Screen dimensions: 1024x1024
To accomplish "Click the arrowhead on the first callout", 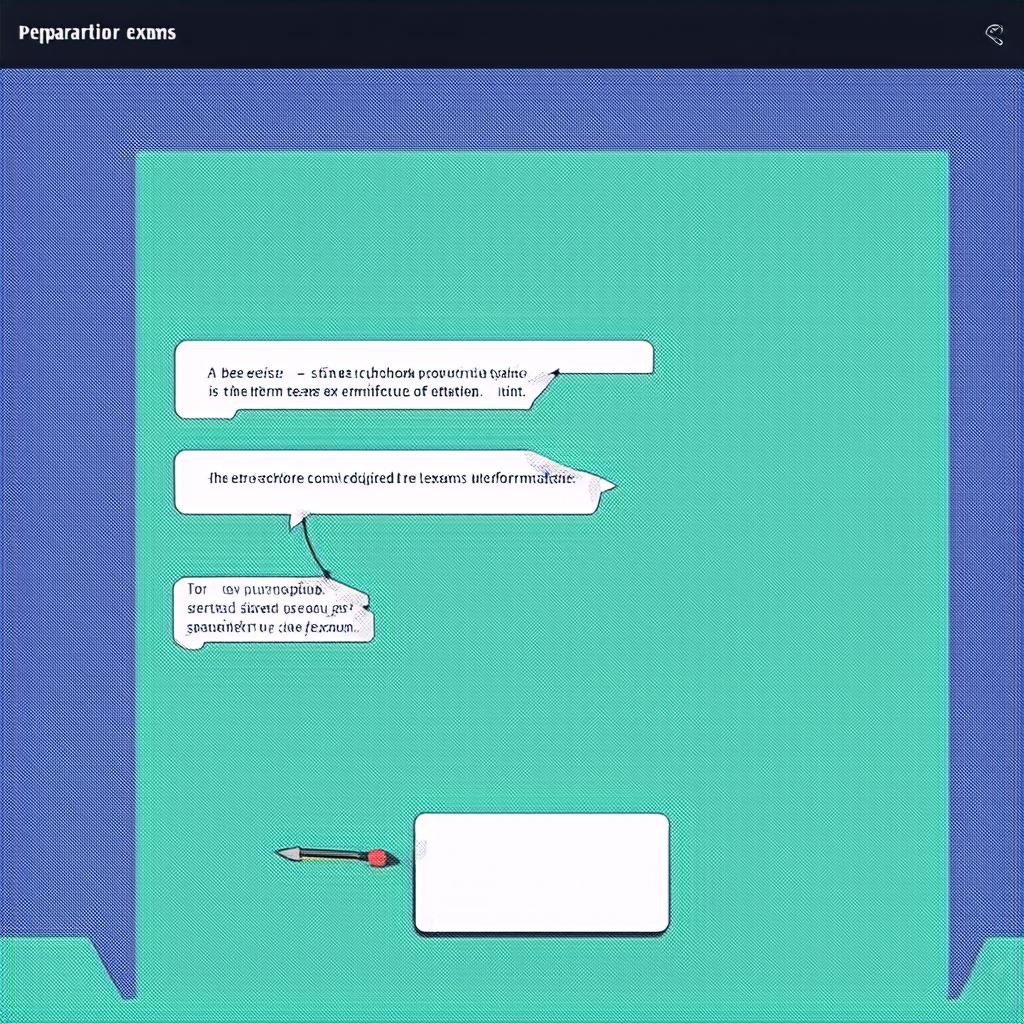I will click(x=553, y=373).
